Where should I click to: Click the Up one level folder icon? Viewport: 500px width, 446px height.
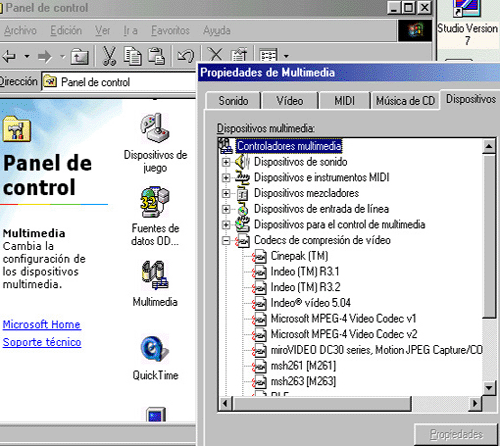pyautogui.click(x=80, y=56)
